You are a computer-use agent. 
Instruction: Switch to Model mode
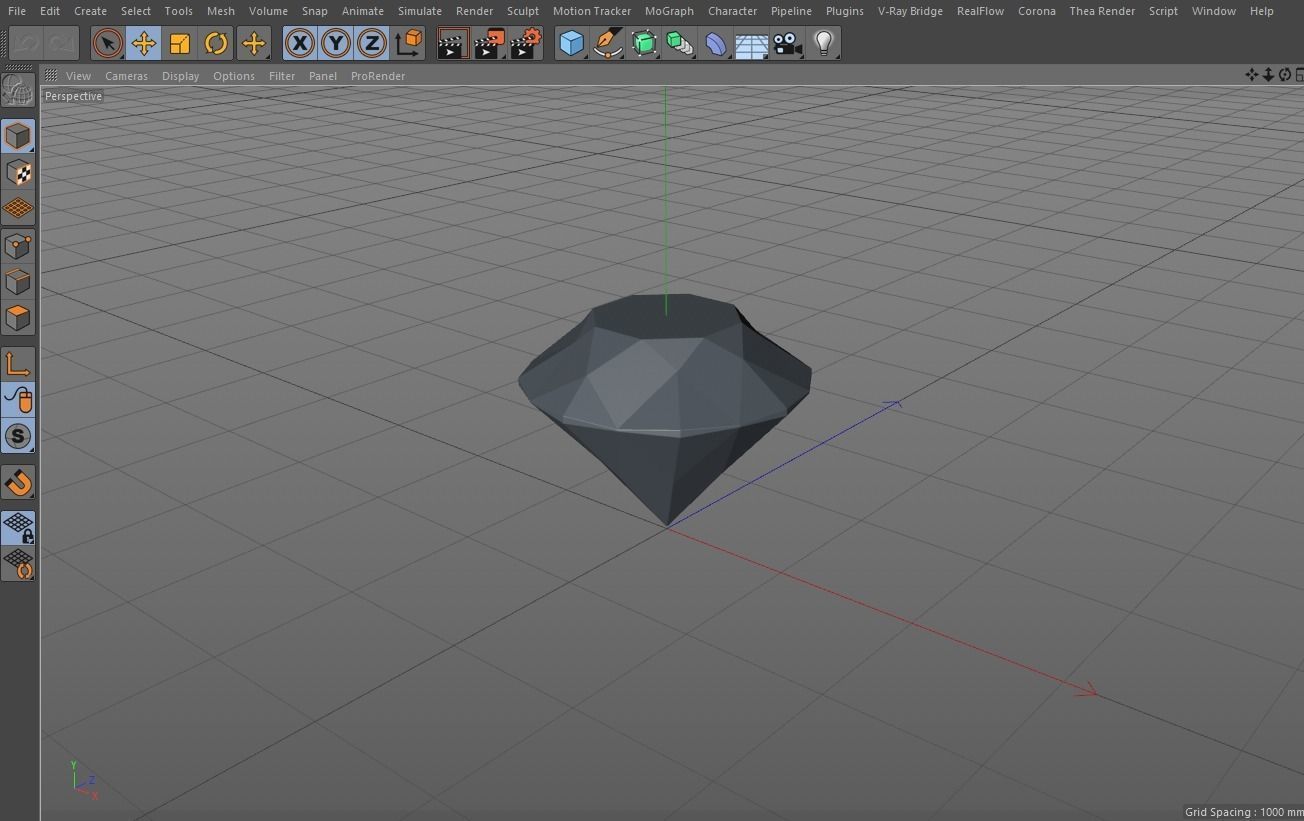click(18, 136)
